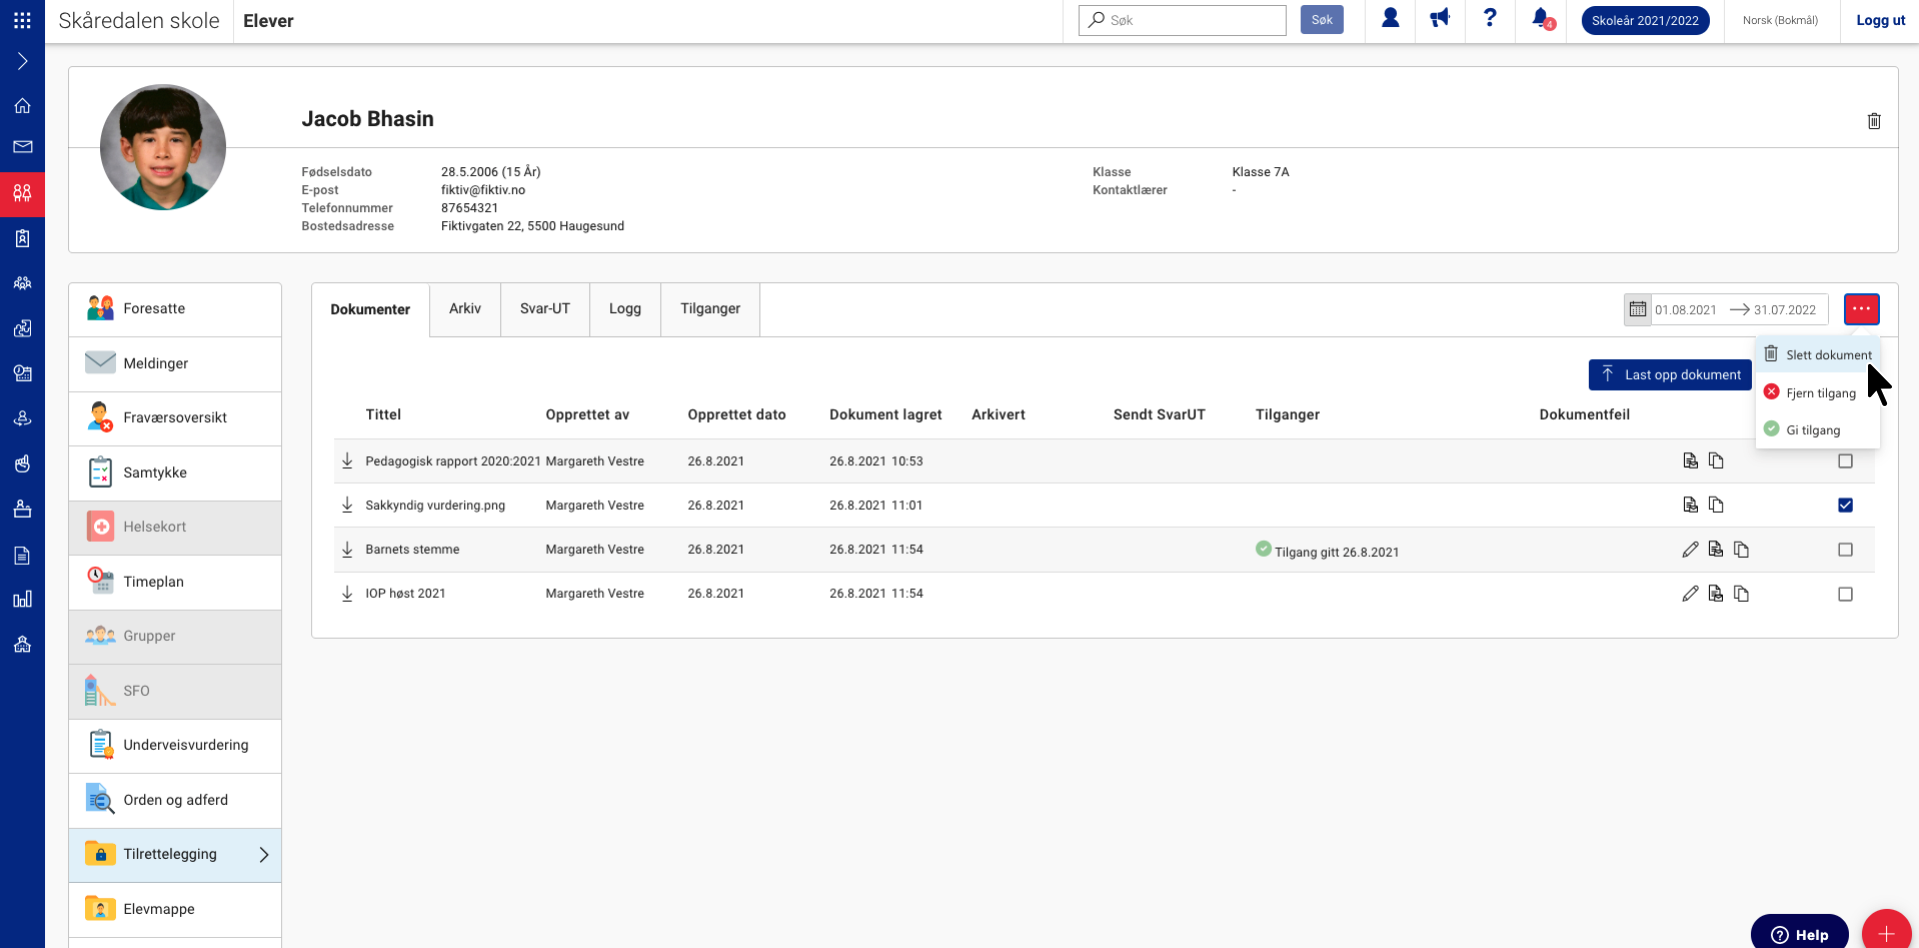The height and width of the screenshot is (948, 1919).
Task: Switch to the Svar-UT tab
Action: [545, 309]
